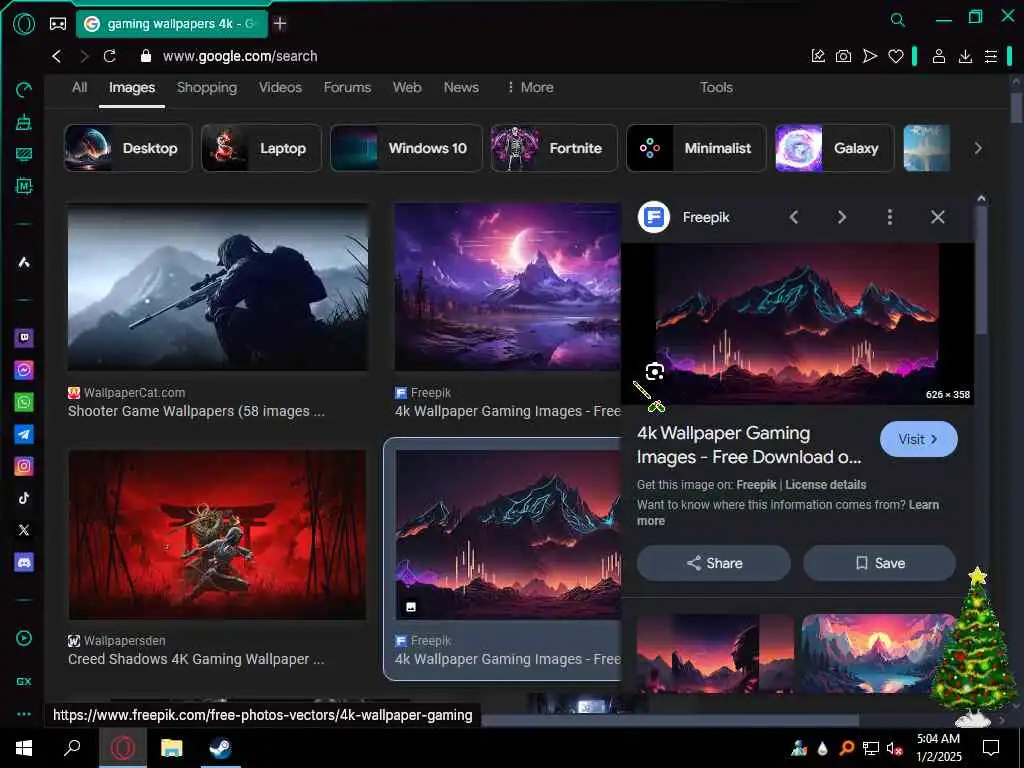Open Messenger in the sidebar
The height and width of the screenshot is (768, 1024).
[x=24, y=370]
